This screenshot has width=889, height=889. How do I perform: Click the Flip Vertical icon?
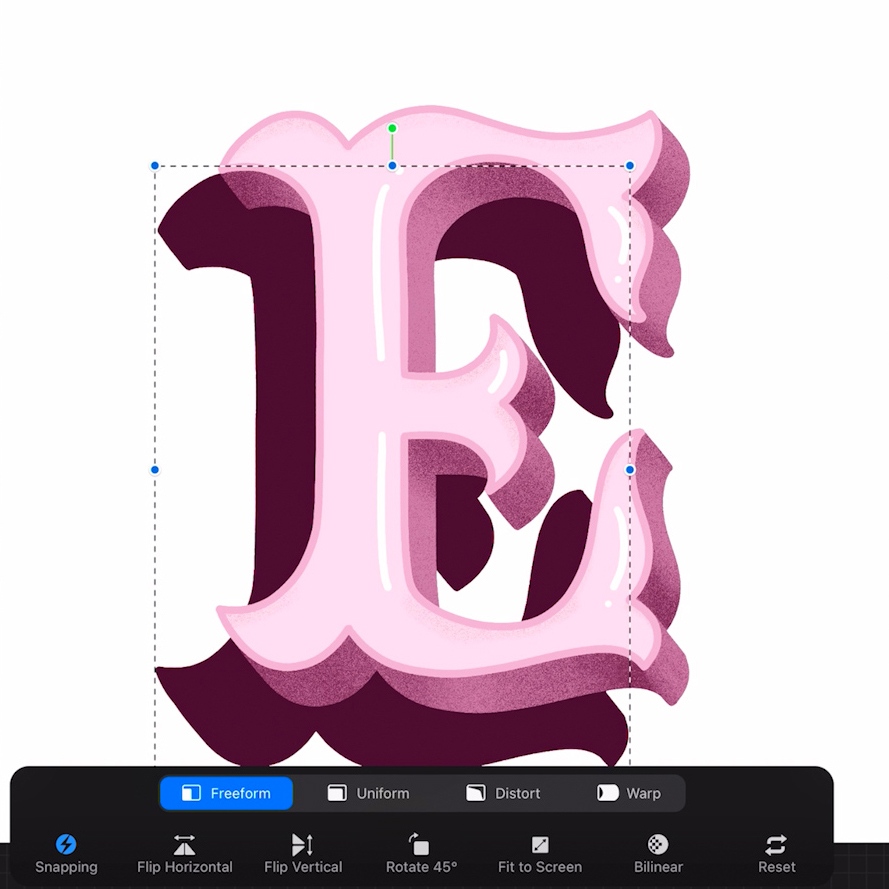303,844
